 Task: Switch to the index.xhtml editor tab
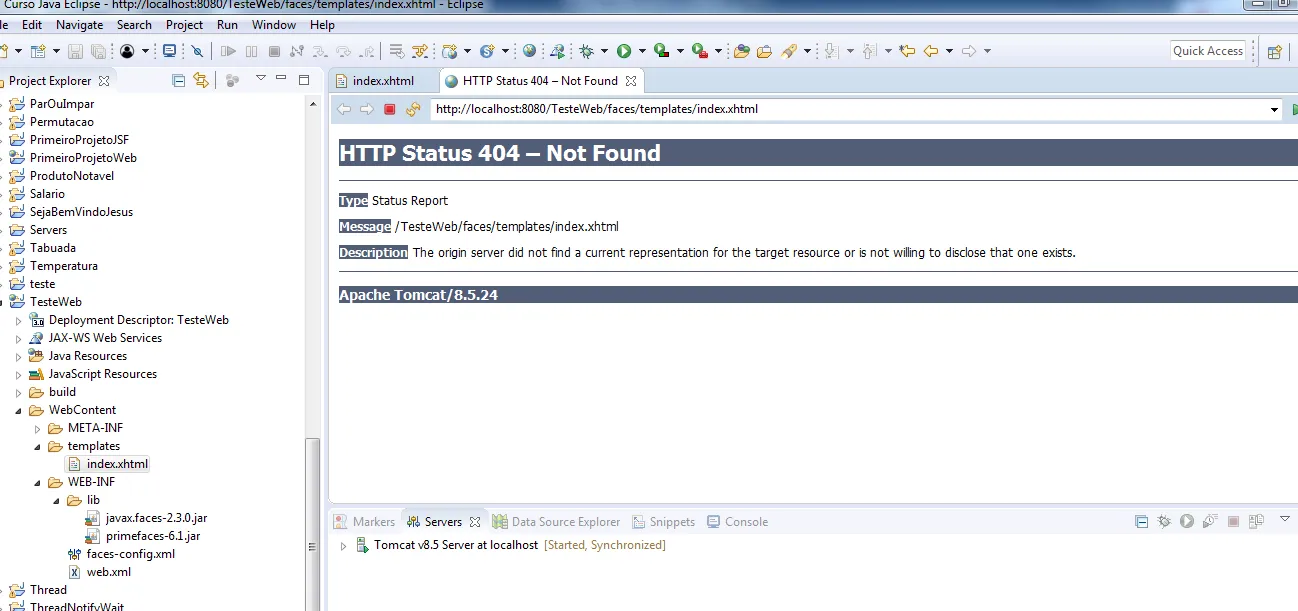pos(382,80)
